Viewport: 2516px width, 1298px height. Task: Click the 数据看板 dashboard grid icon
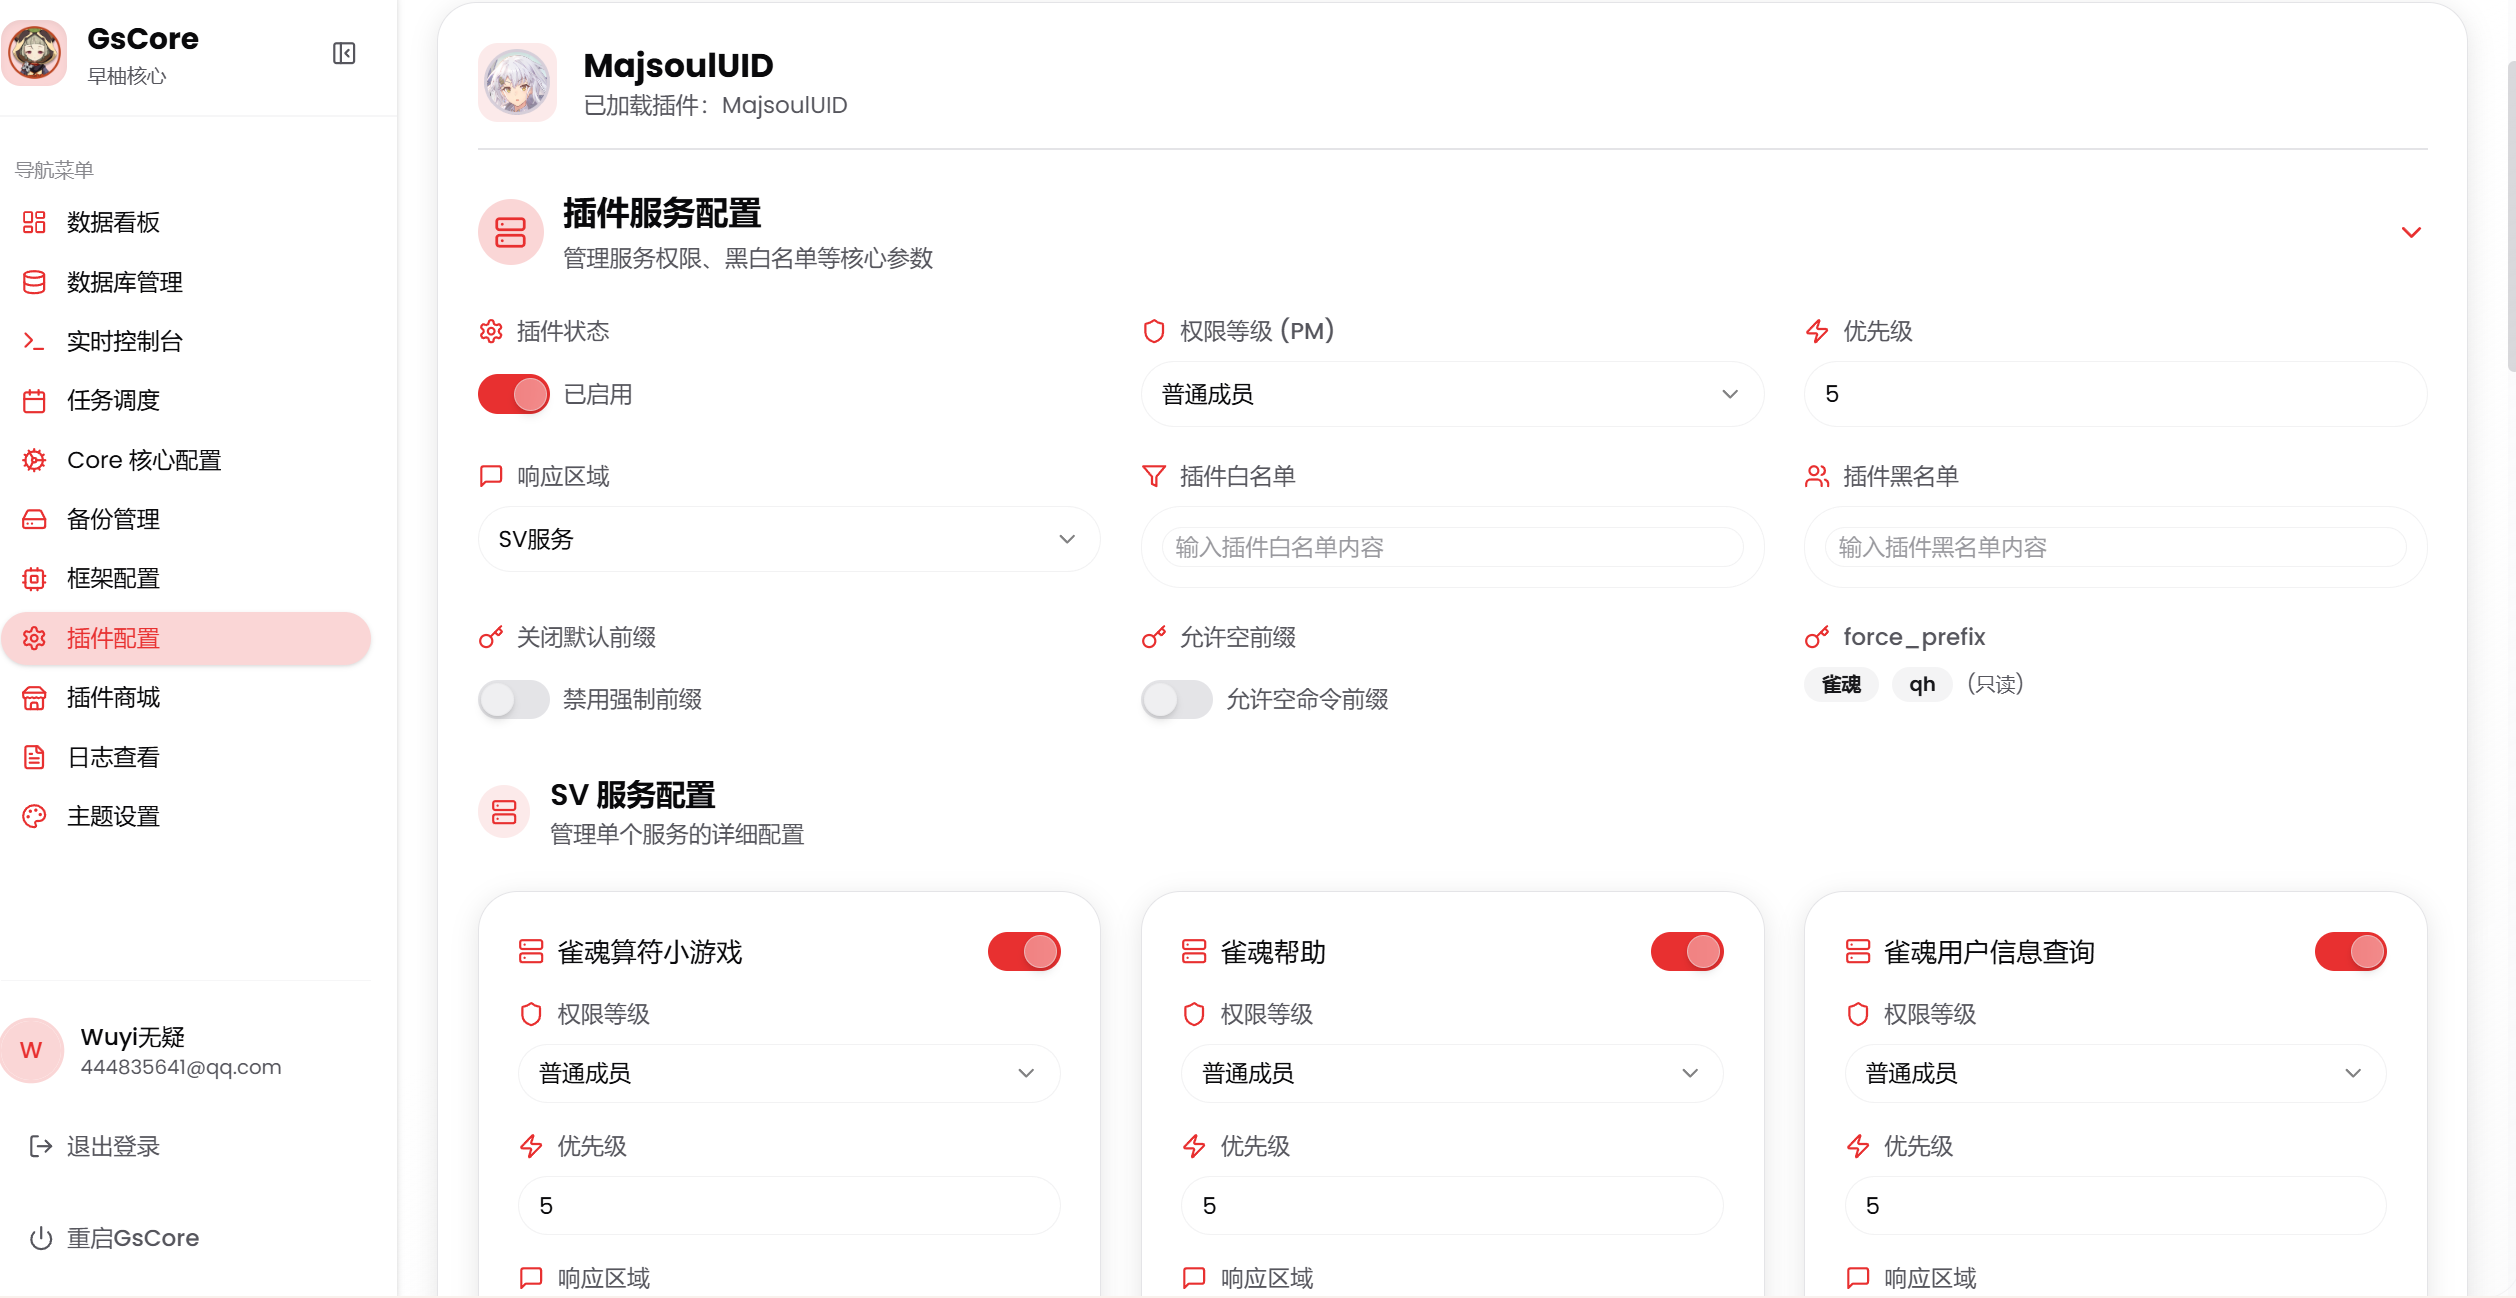[34, 222]
